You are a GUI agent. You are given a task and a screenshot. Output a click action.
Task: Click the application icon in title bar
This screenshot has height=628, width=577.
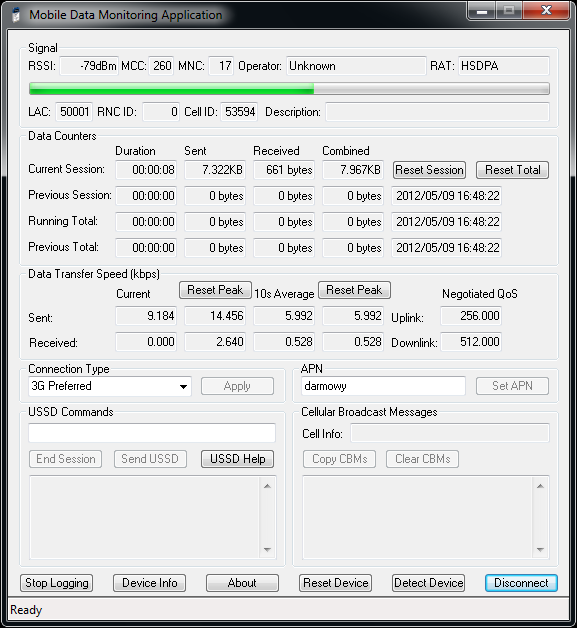coord(16,15)
